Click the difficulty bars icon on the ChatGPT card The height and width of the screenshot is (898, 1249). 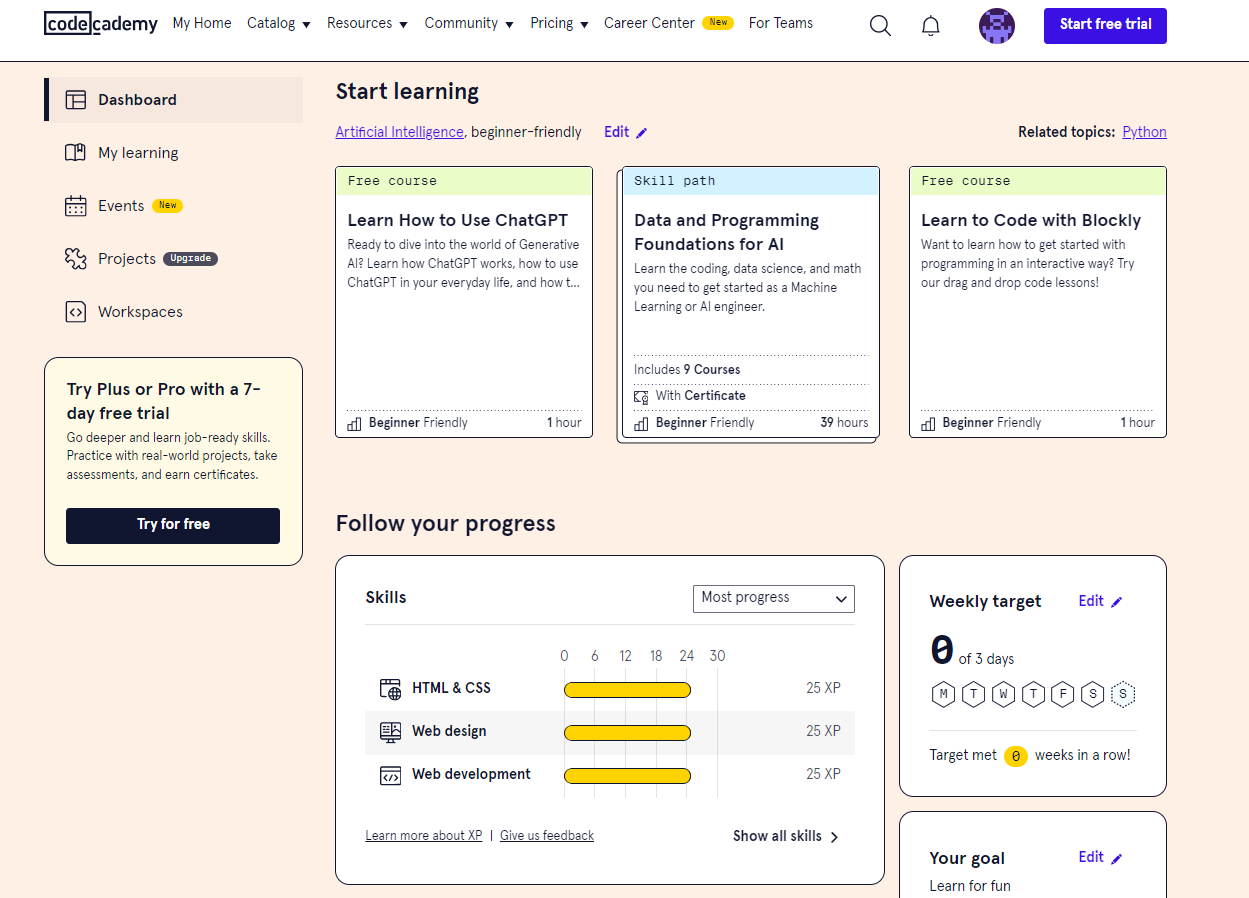[x=354, y=423]
